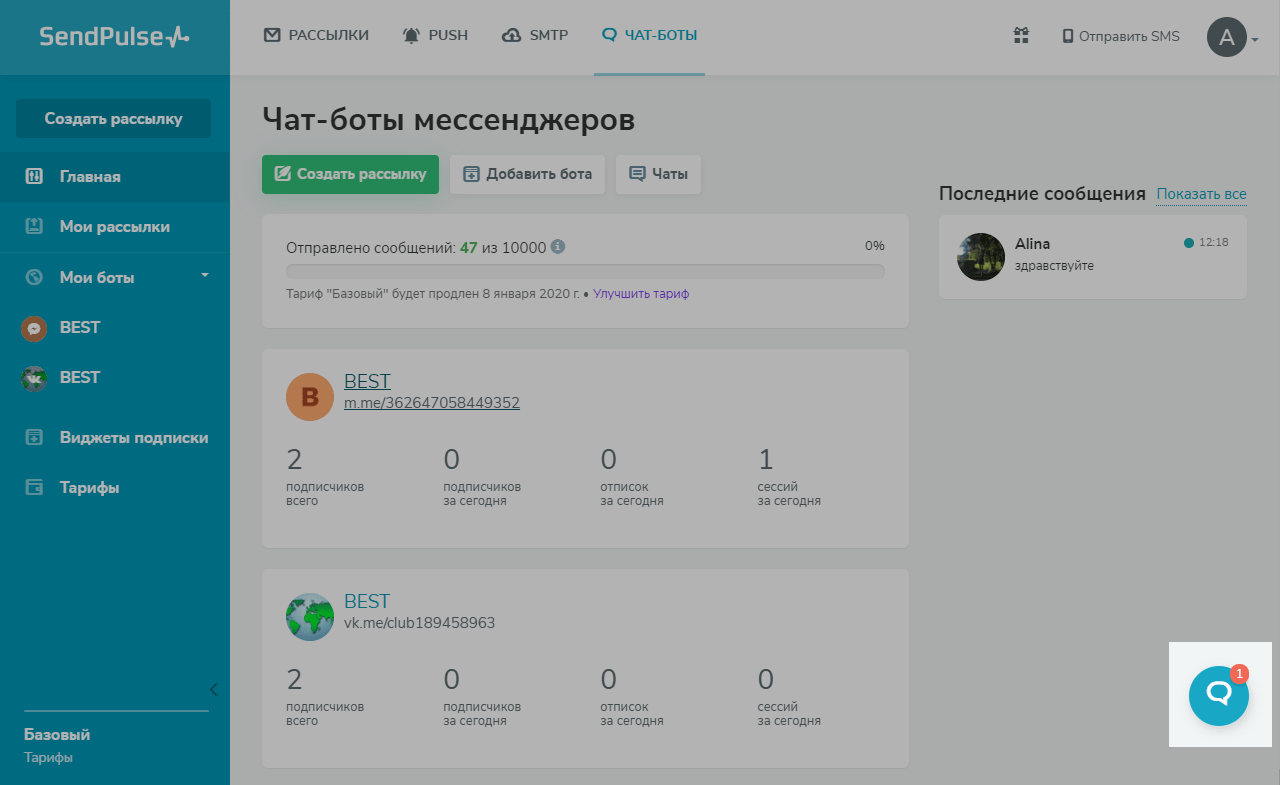
Task: Switch to the Рассылки tab
Action: [x=316, y=36]
